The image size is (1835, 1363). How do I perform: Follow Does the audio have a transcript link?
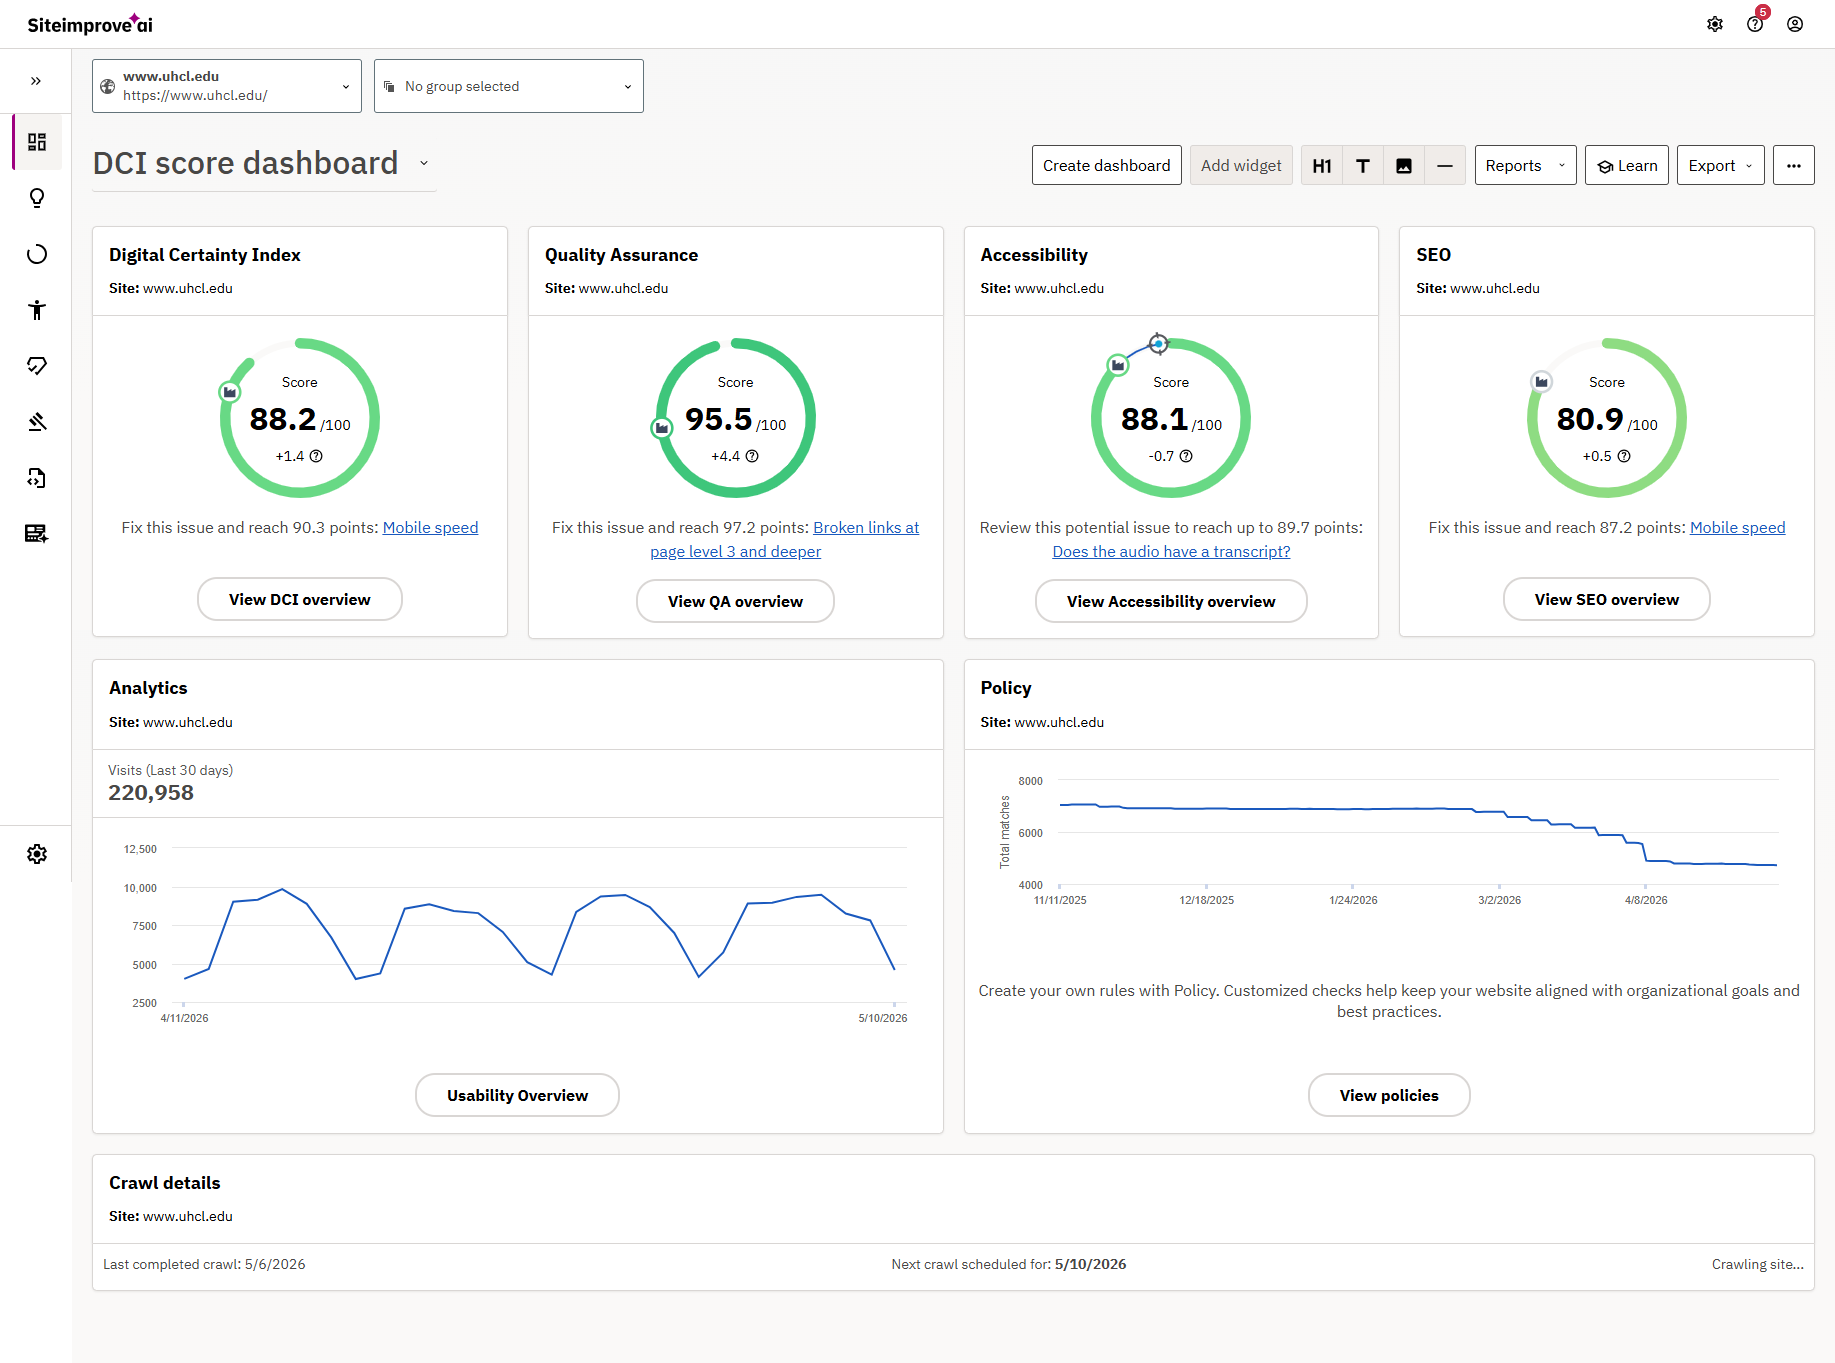tap(1171, 551)
